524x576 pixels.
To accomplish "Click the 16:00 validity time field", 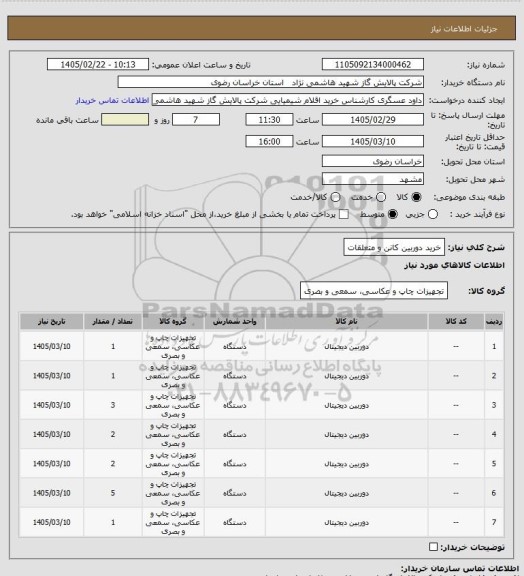I will click(269, 141).
